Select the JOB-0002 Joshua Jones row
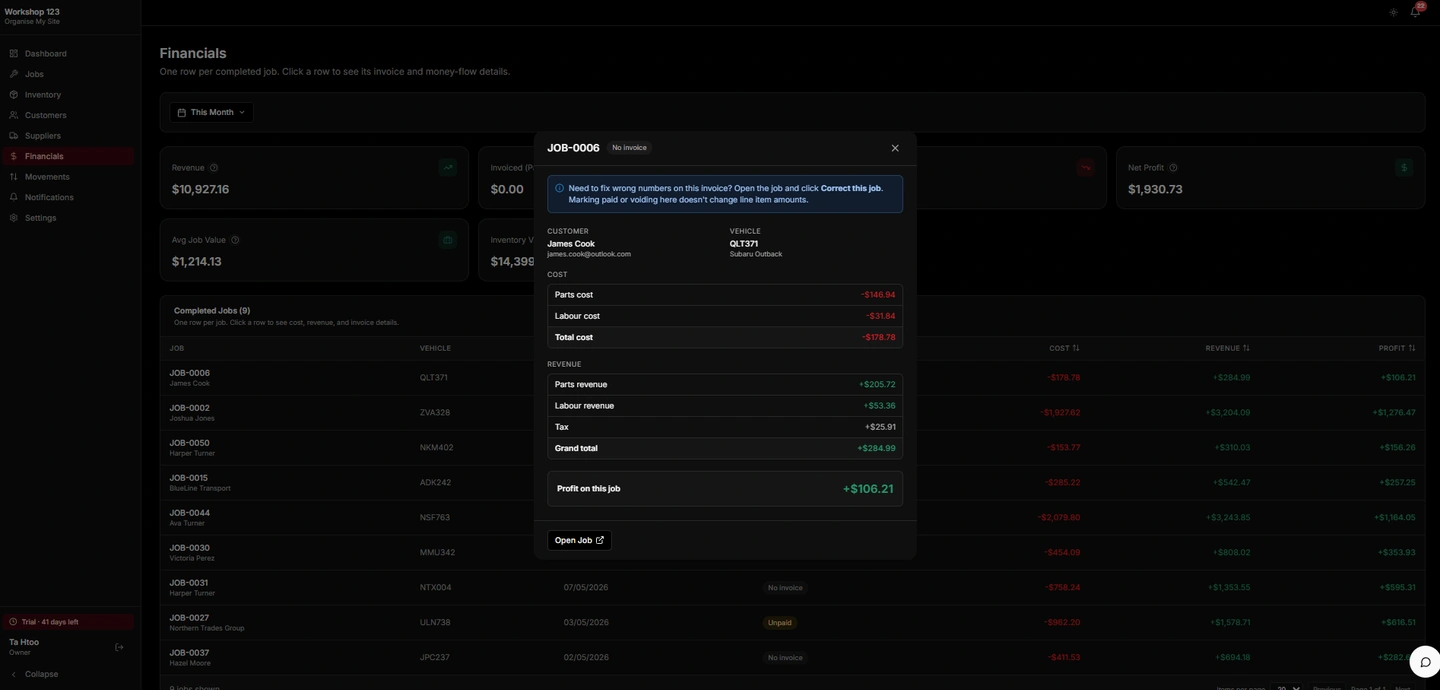This screenshot has height=690, width=1440. pyautogui.click(x=792, y=412)
